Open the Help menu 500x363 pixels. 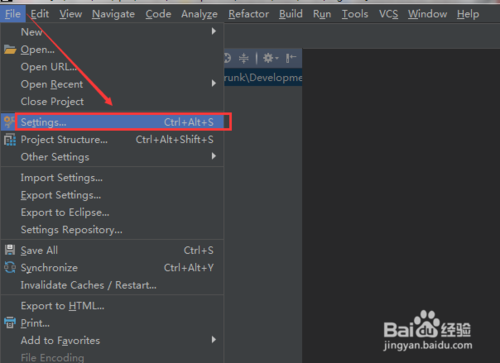pos(468,14)
